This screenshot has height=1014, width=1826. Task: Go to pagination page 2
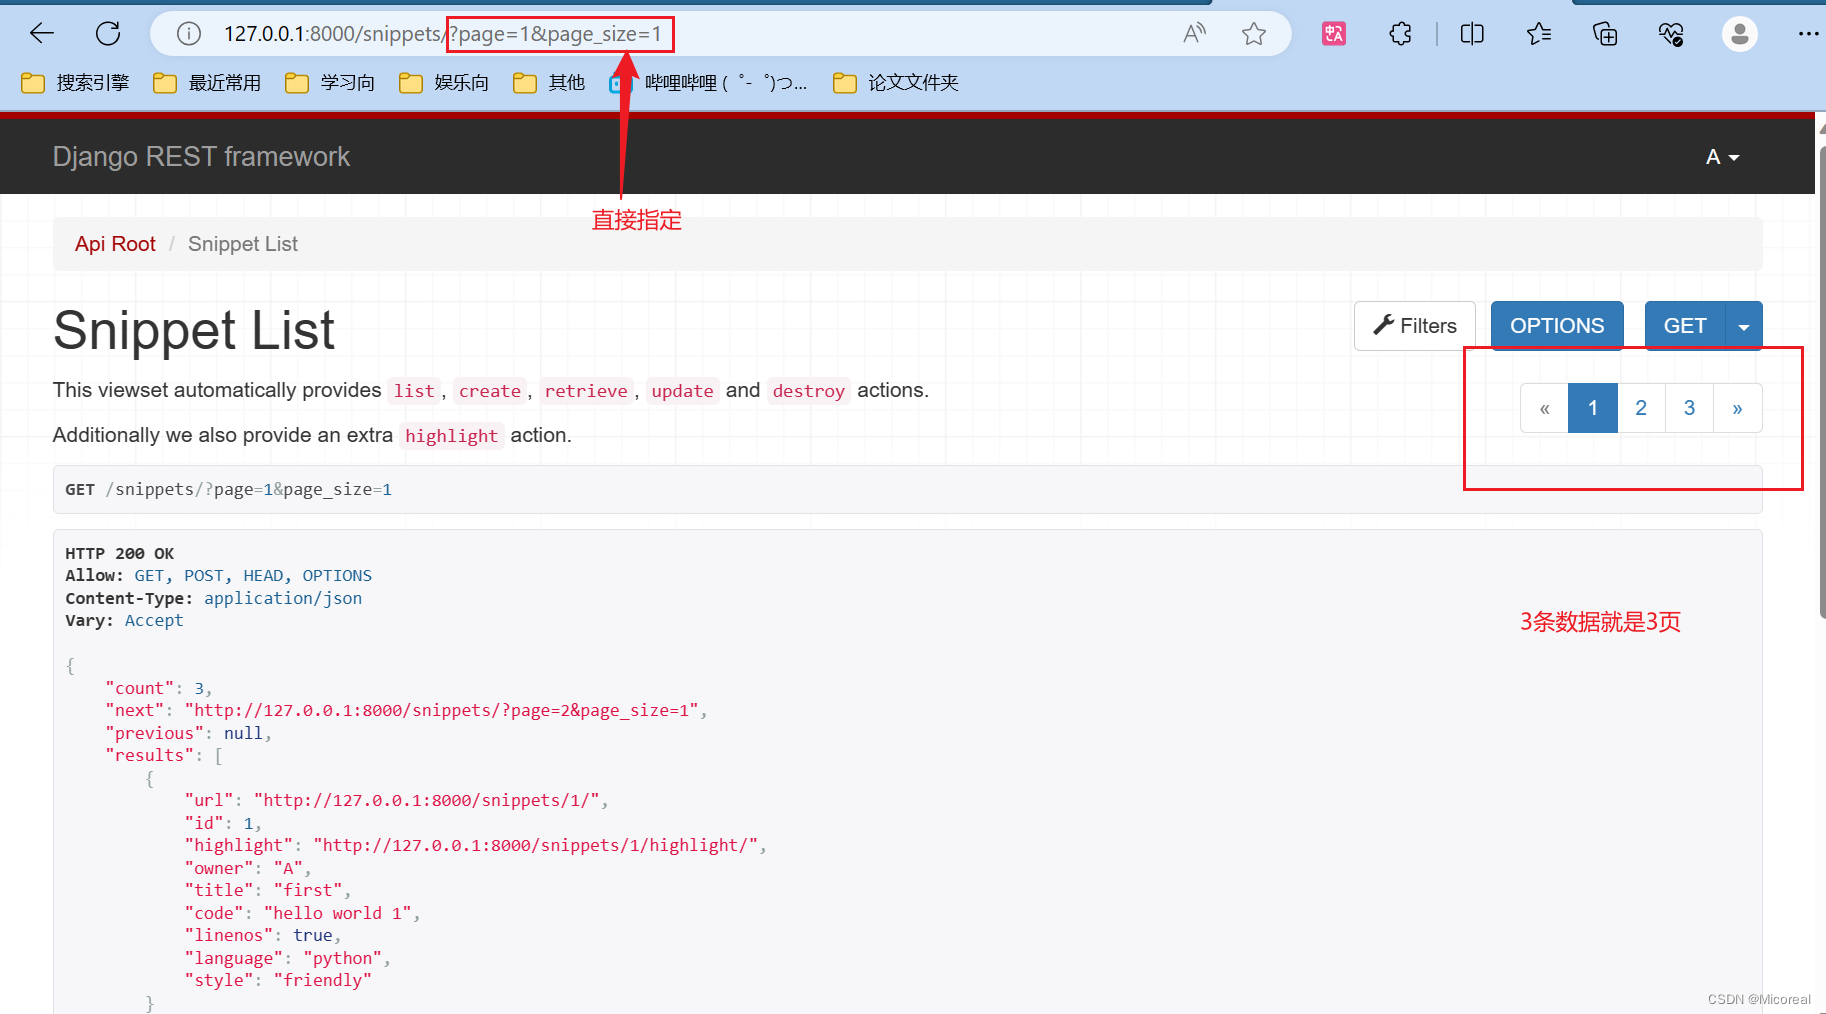[1641, 408]
